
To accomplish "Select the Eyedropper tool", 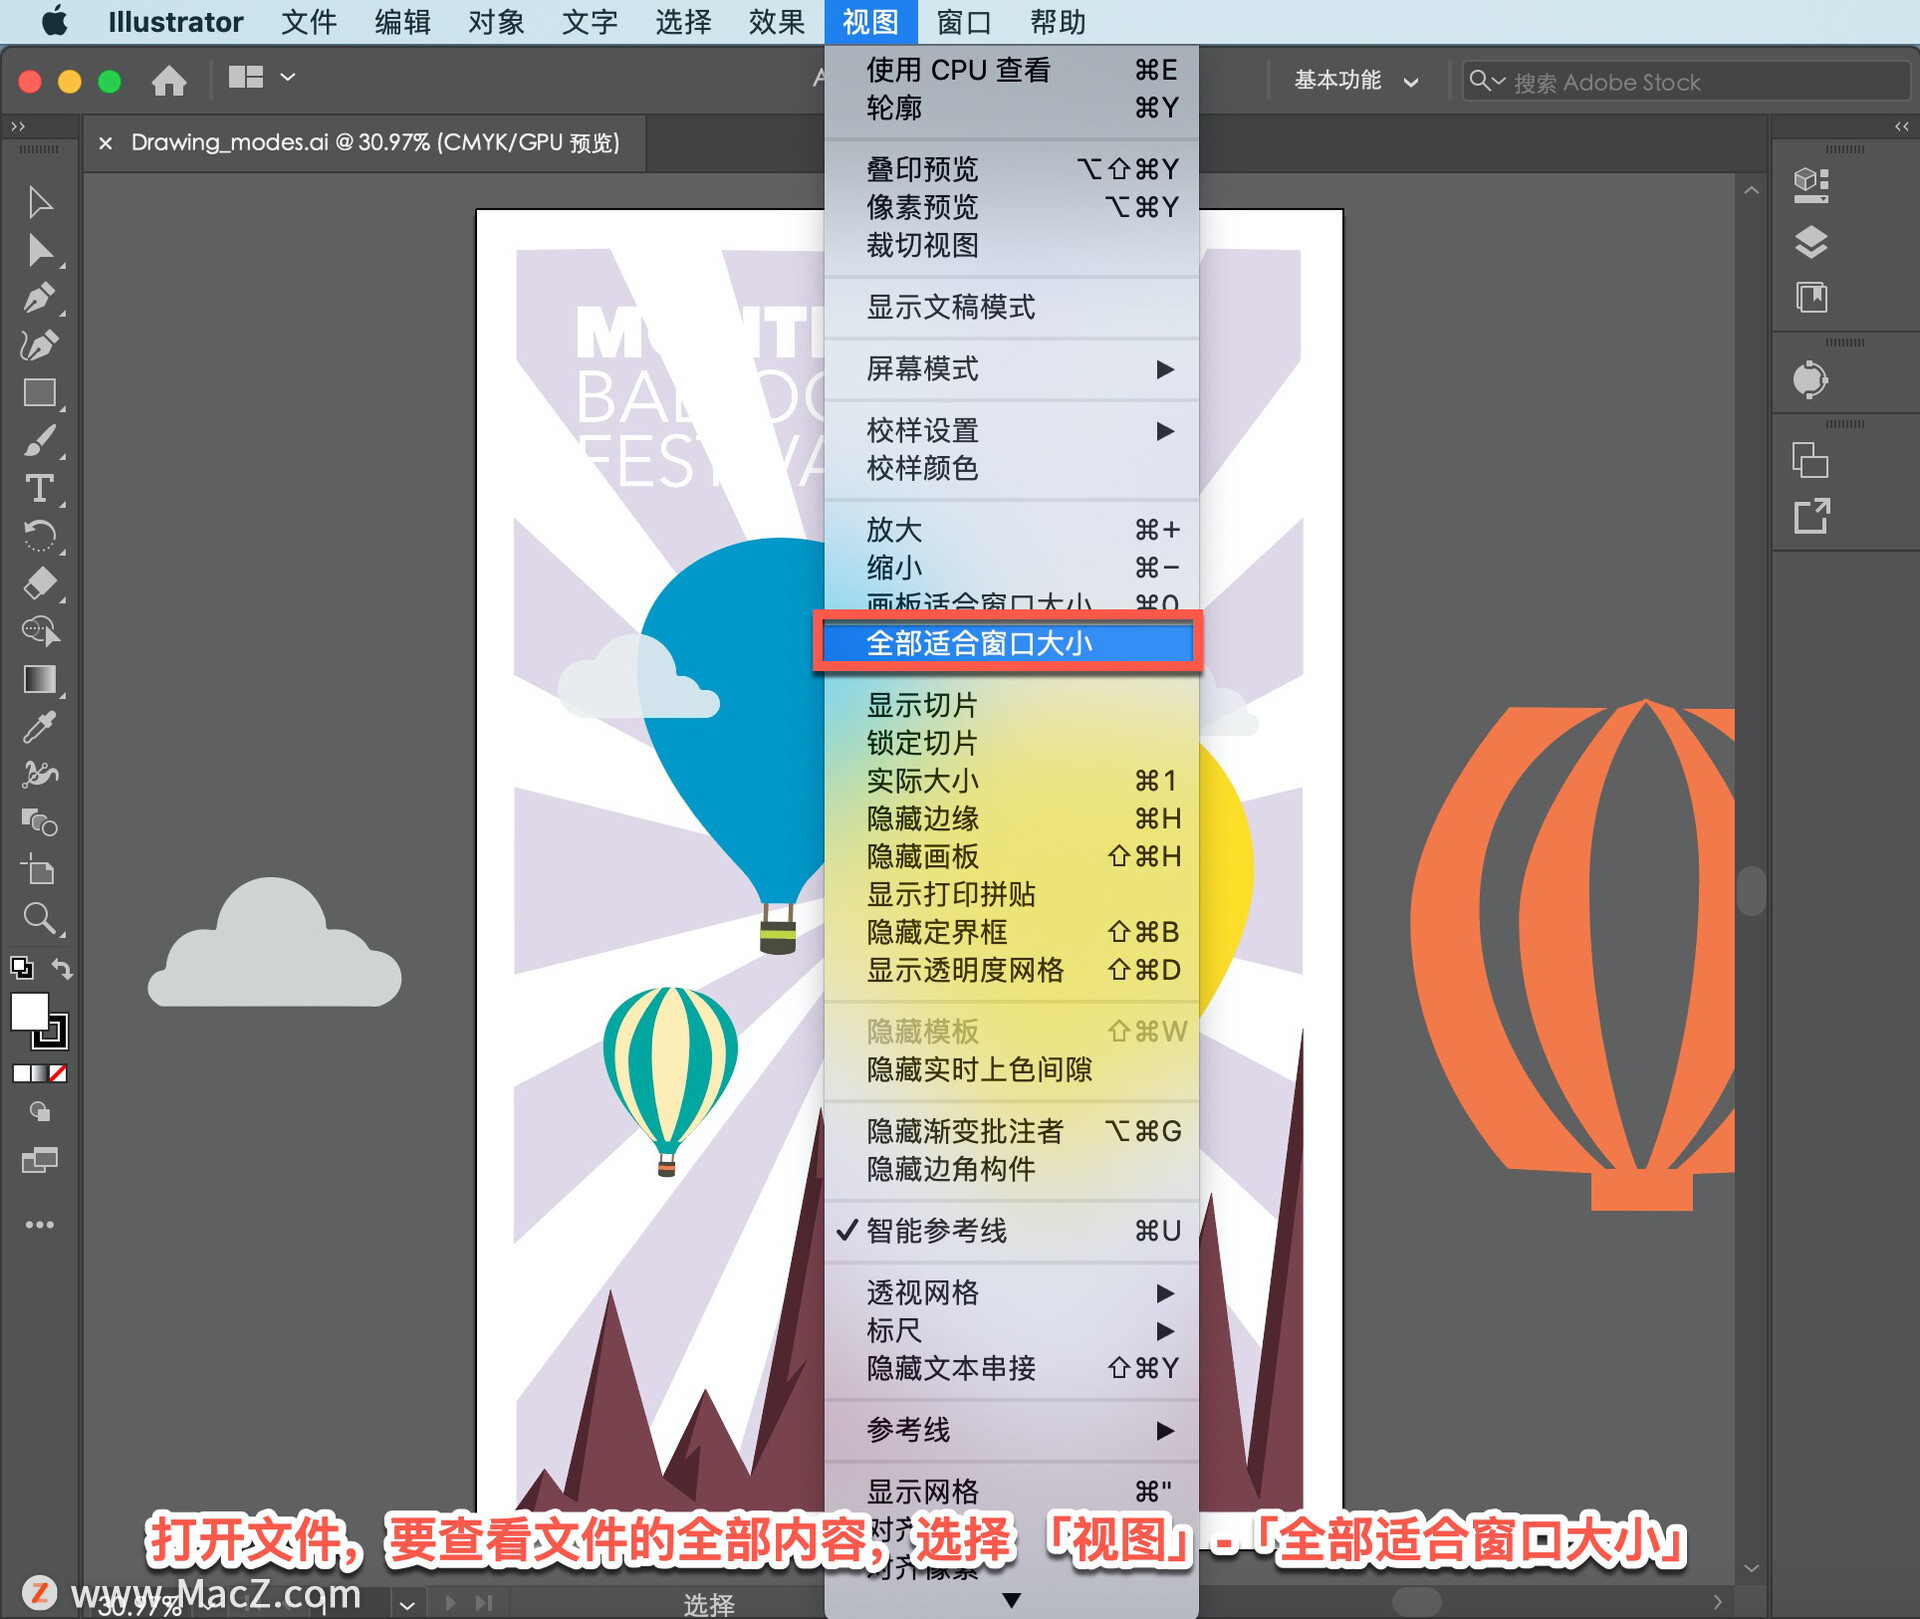I will click(x=39, y=727).
